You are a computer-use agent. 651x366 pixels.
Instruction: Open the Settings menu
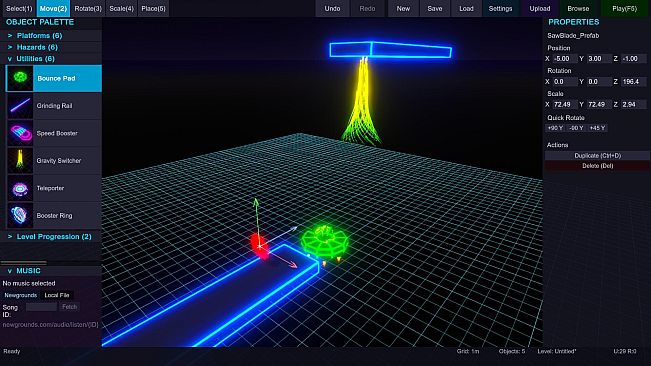500,8
